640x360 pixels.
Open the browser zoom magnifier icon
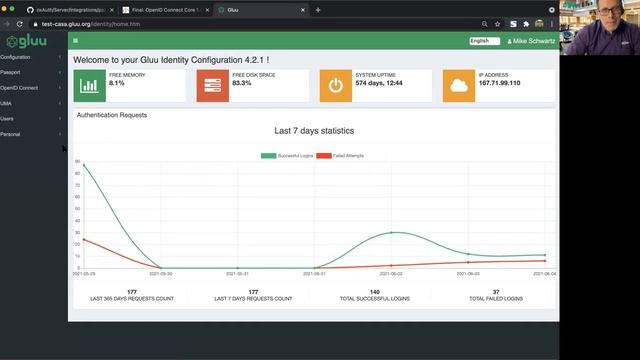(484, 24)
